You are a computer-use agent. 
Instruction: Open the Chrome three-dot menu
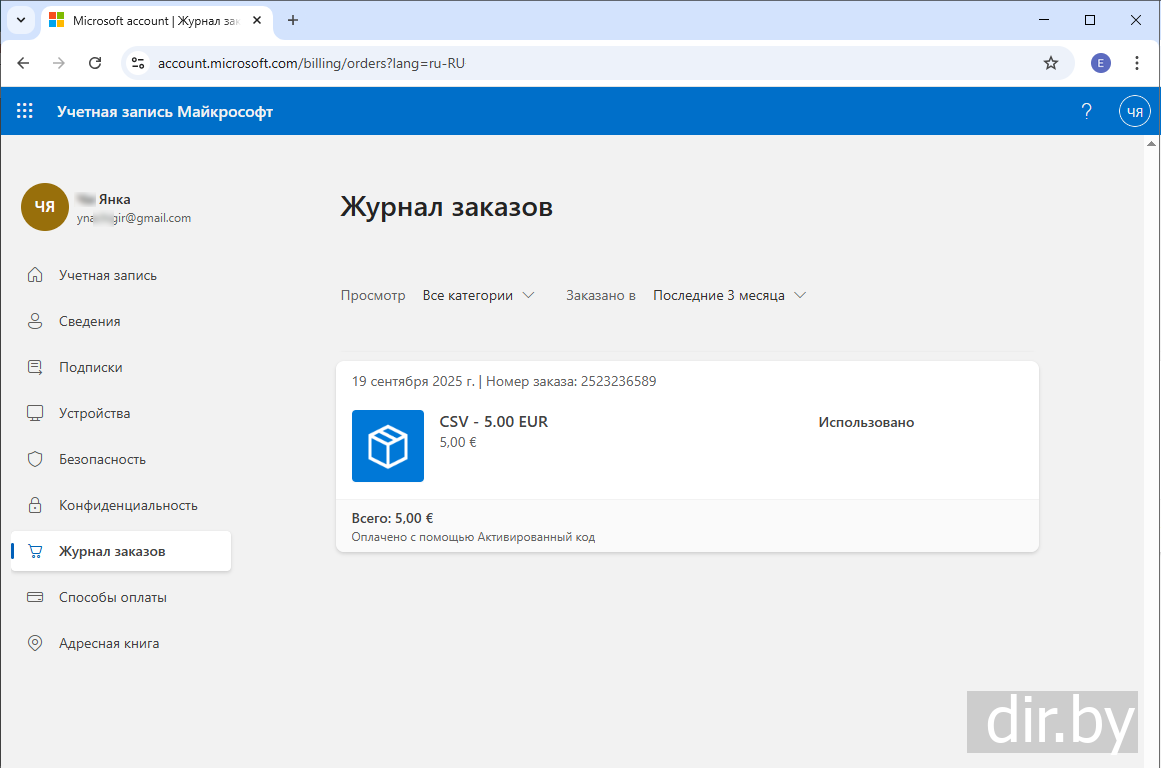click(1137, 63)
